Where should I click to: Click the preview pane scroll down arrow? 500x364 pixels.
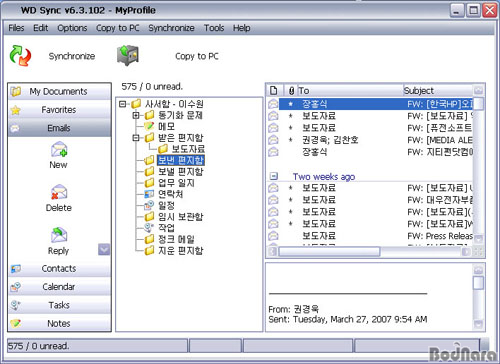coord(478,324)
